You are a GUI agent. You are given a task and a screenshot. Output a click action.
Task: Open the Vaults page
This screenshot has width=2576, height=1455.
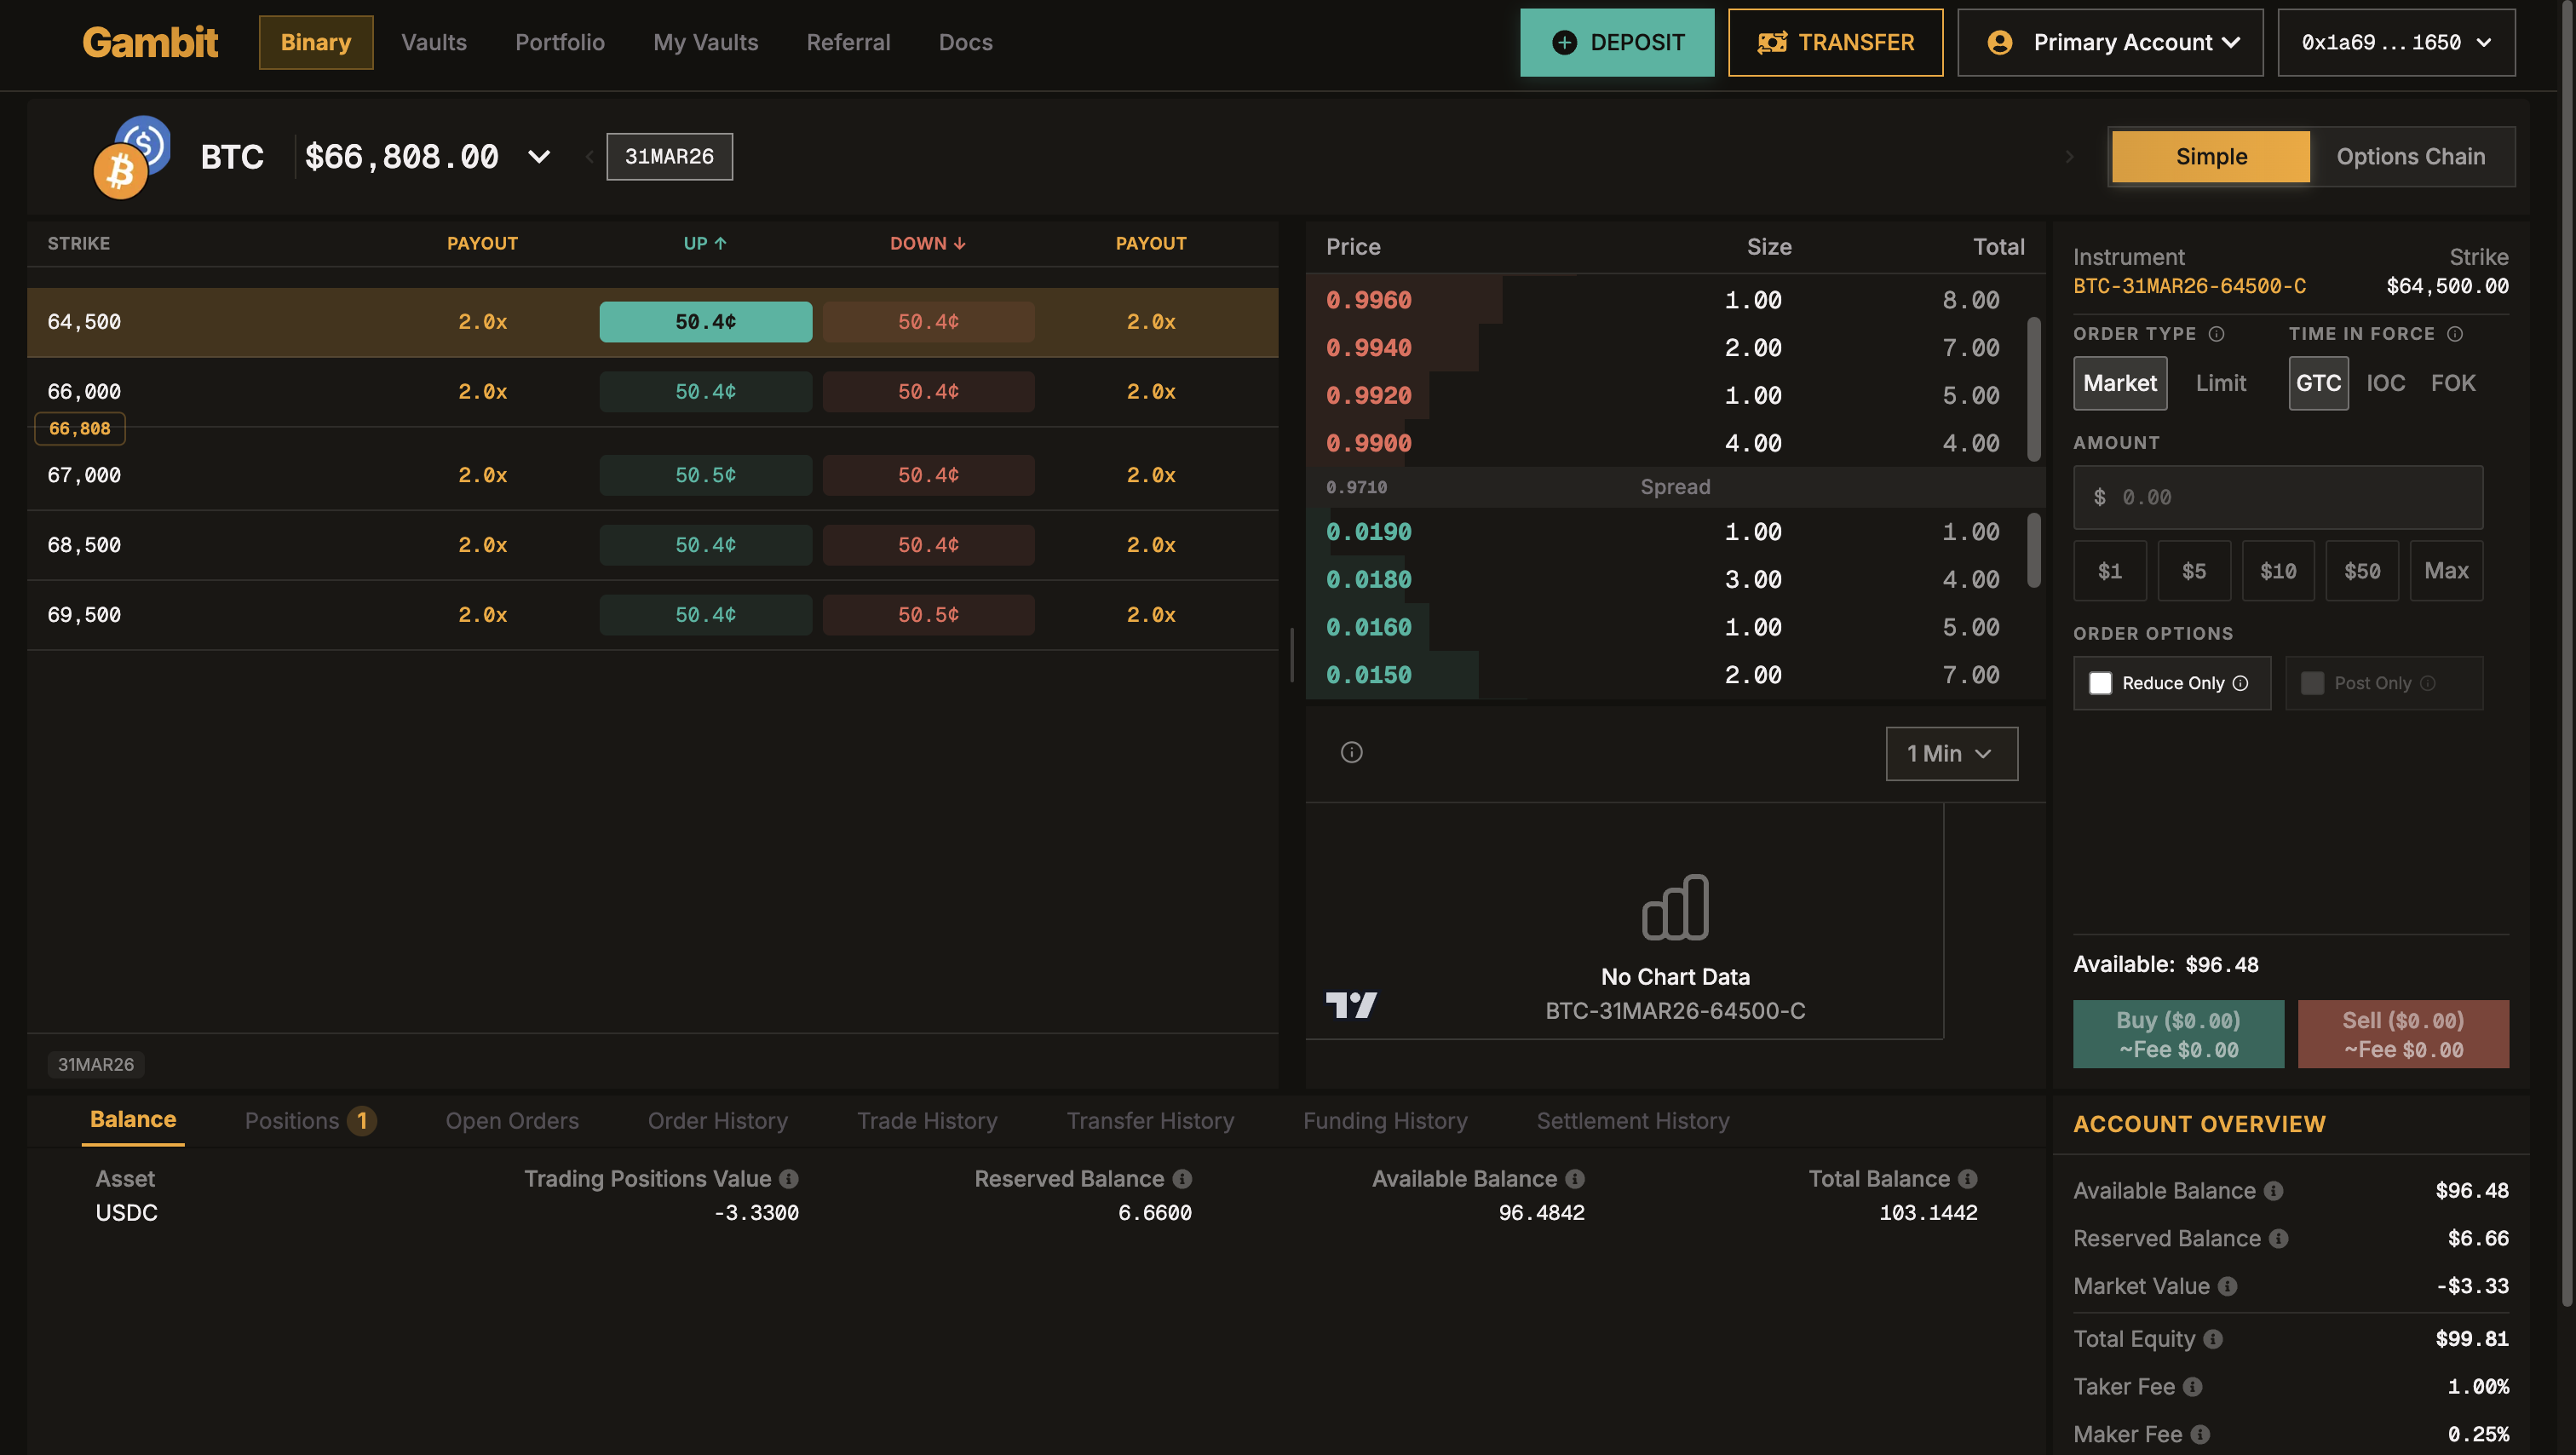pos(434,42)
